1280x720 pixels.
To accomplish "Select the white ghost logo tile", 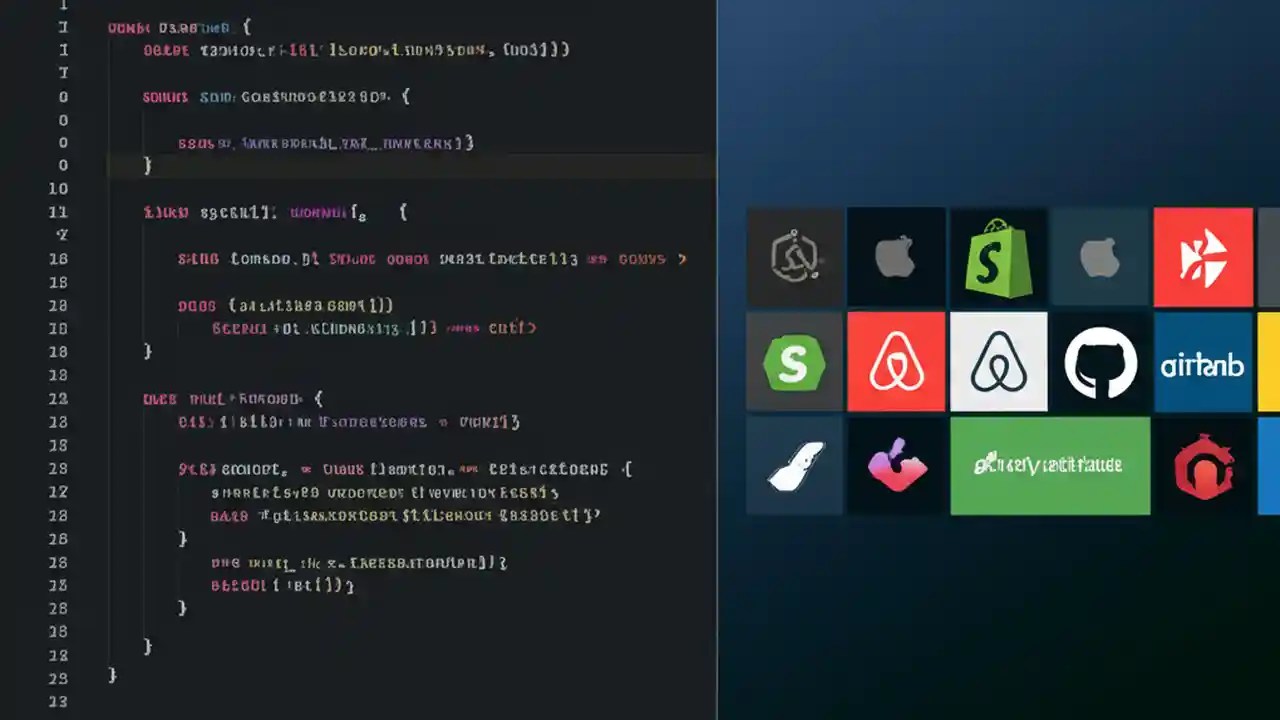I will coord(795,466).
